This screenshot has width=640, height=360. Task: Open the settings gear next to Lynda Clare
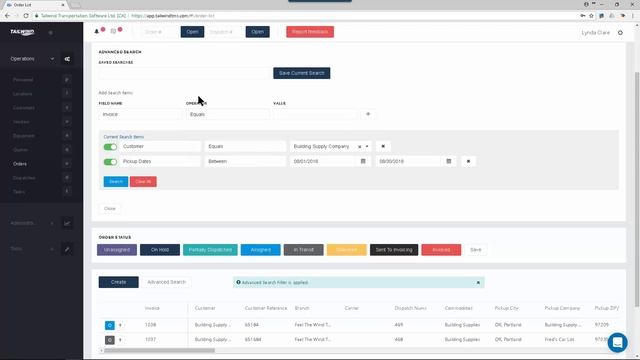pyautogui.click(x=620, y=33)
